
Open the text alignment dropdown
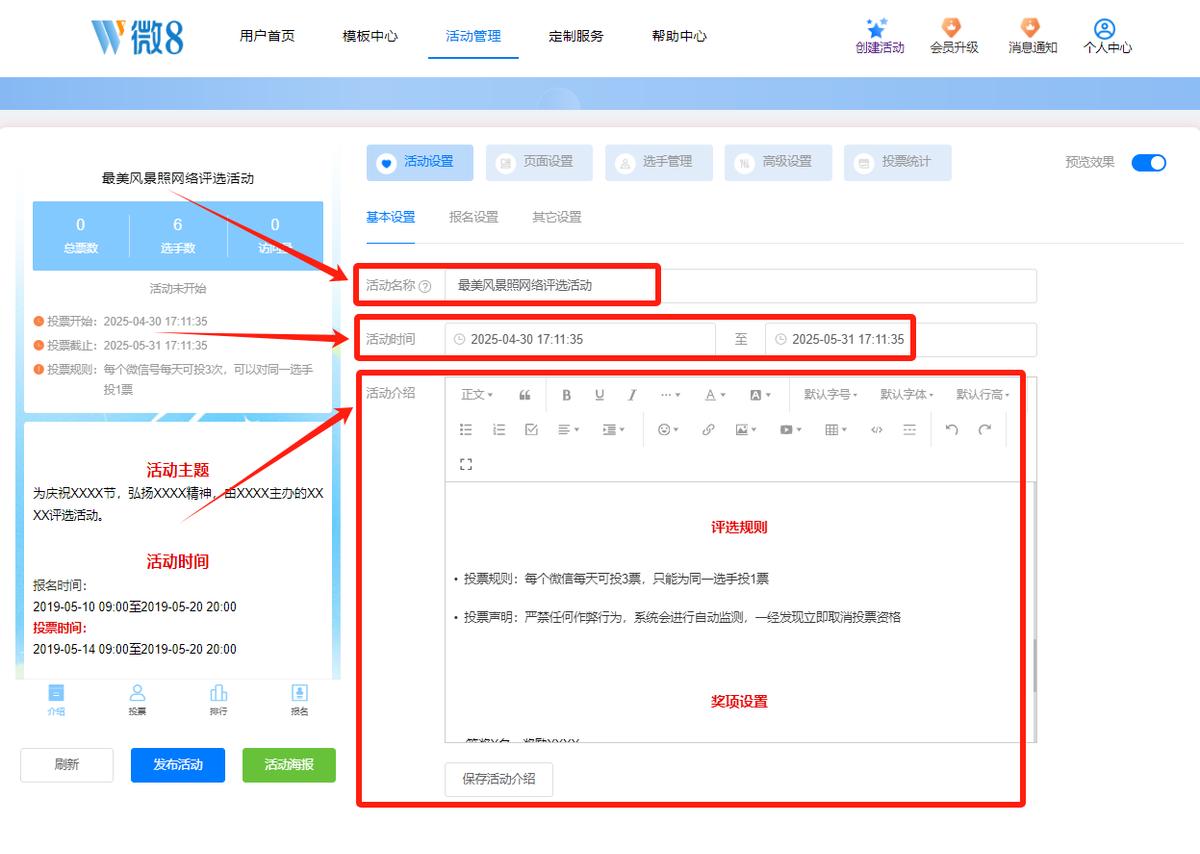click(570, 429)
